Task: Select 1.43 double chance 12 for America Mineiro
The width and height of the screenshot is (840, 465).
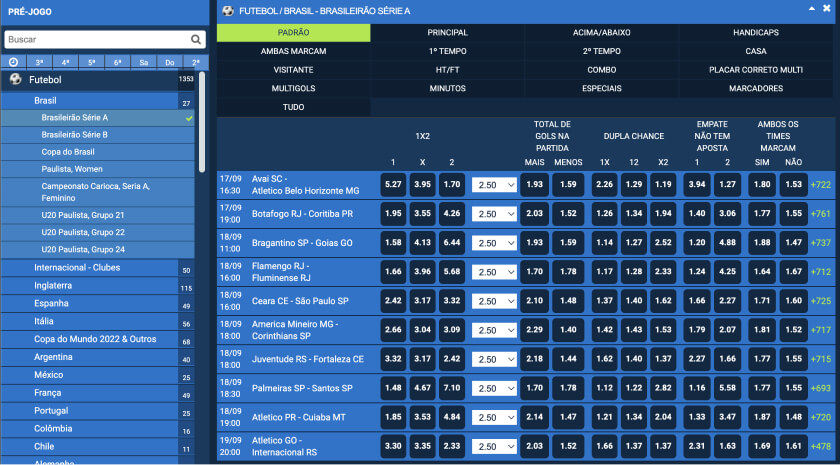Action: [634, 330]
